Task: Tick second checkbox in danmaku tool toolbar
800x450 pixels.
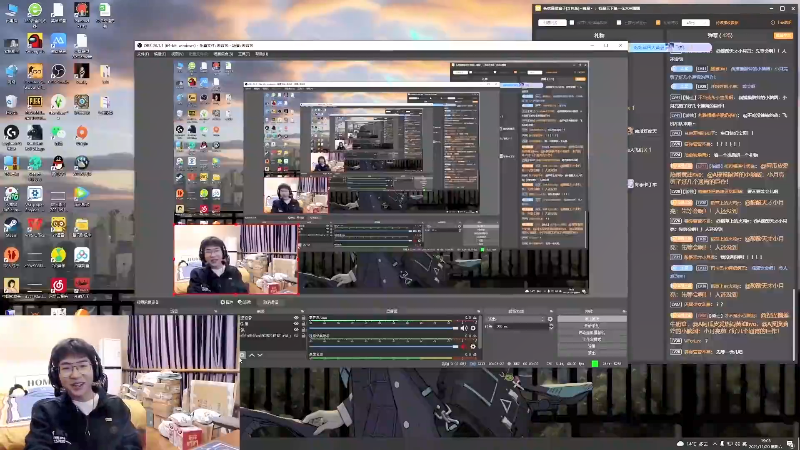Action: tap(619, 22)
